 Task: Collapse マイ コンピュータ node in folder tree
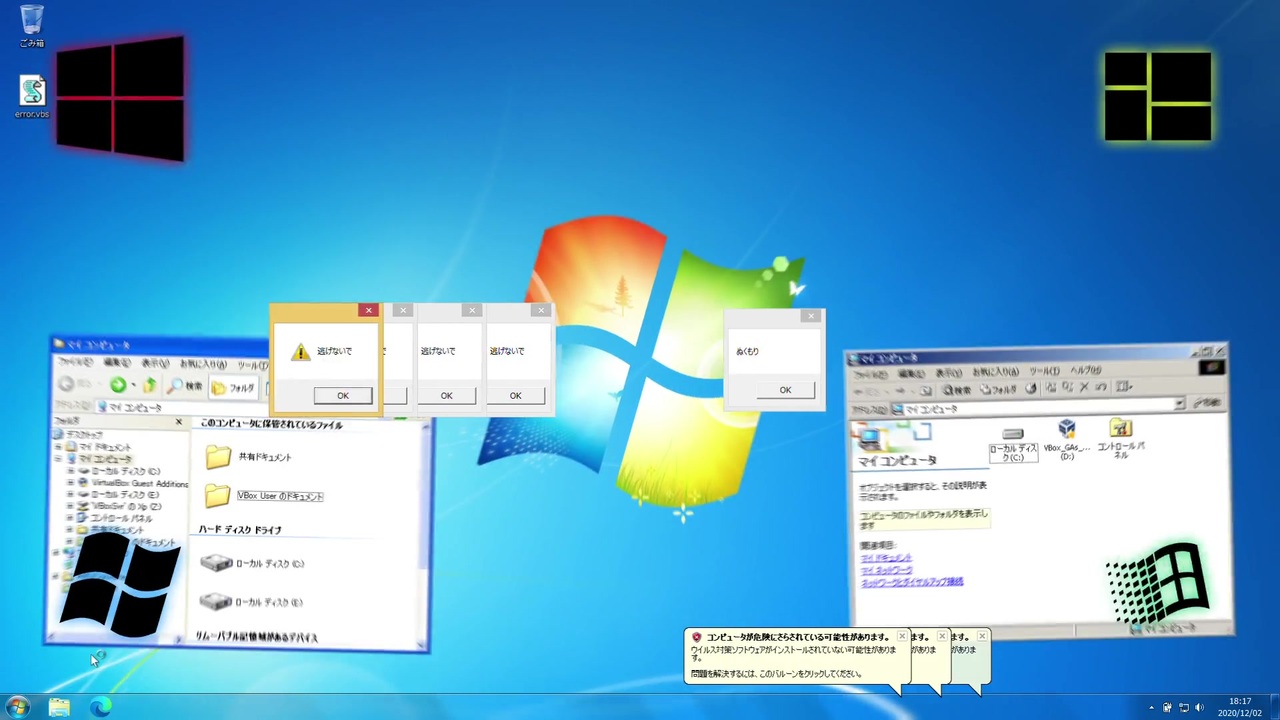click(59, 459)
